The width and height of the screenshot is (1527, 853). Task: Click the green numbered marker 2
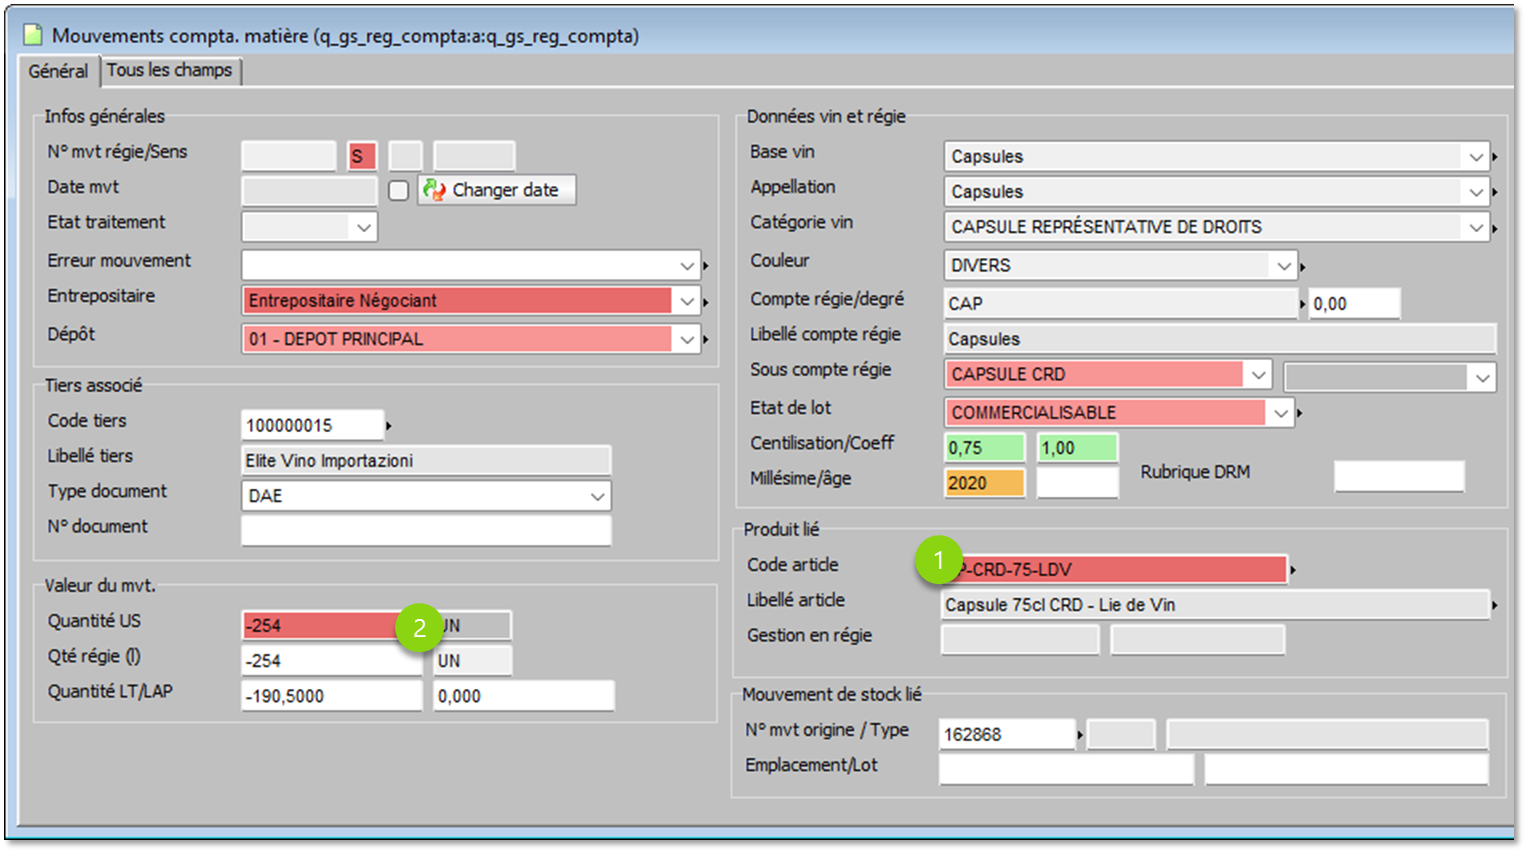(419, 627)
